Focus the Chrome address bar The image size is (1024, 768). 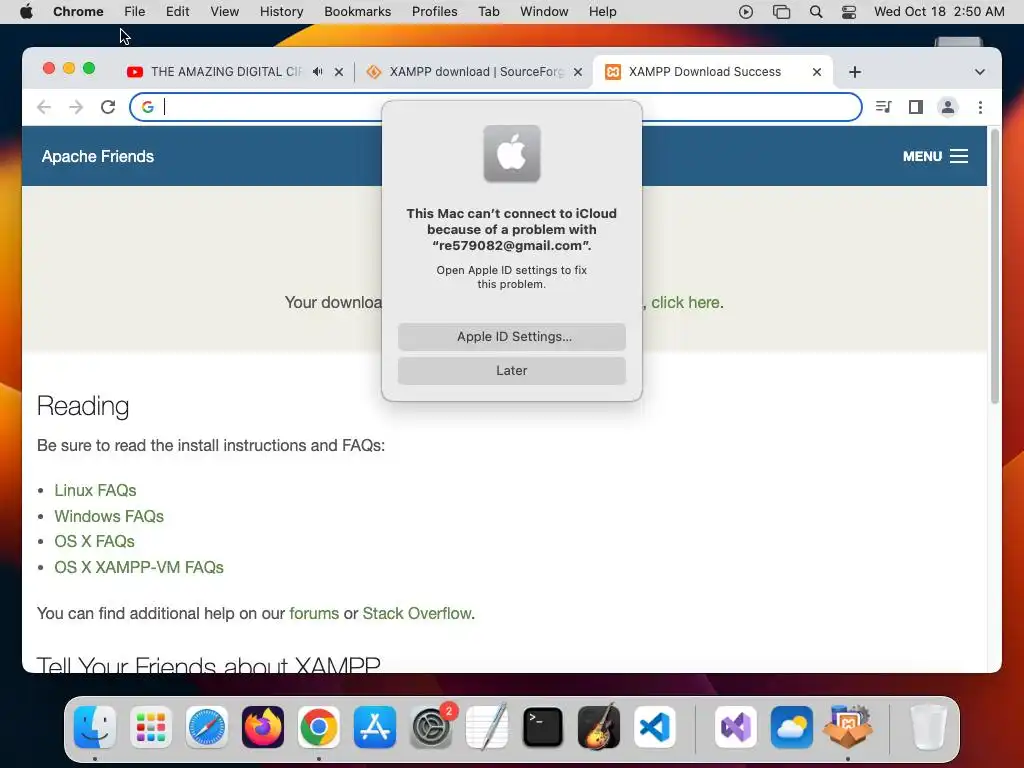tap(496, 107)
